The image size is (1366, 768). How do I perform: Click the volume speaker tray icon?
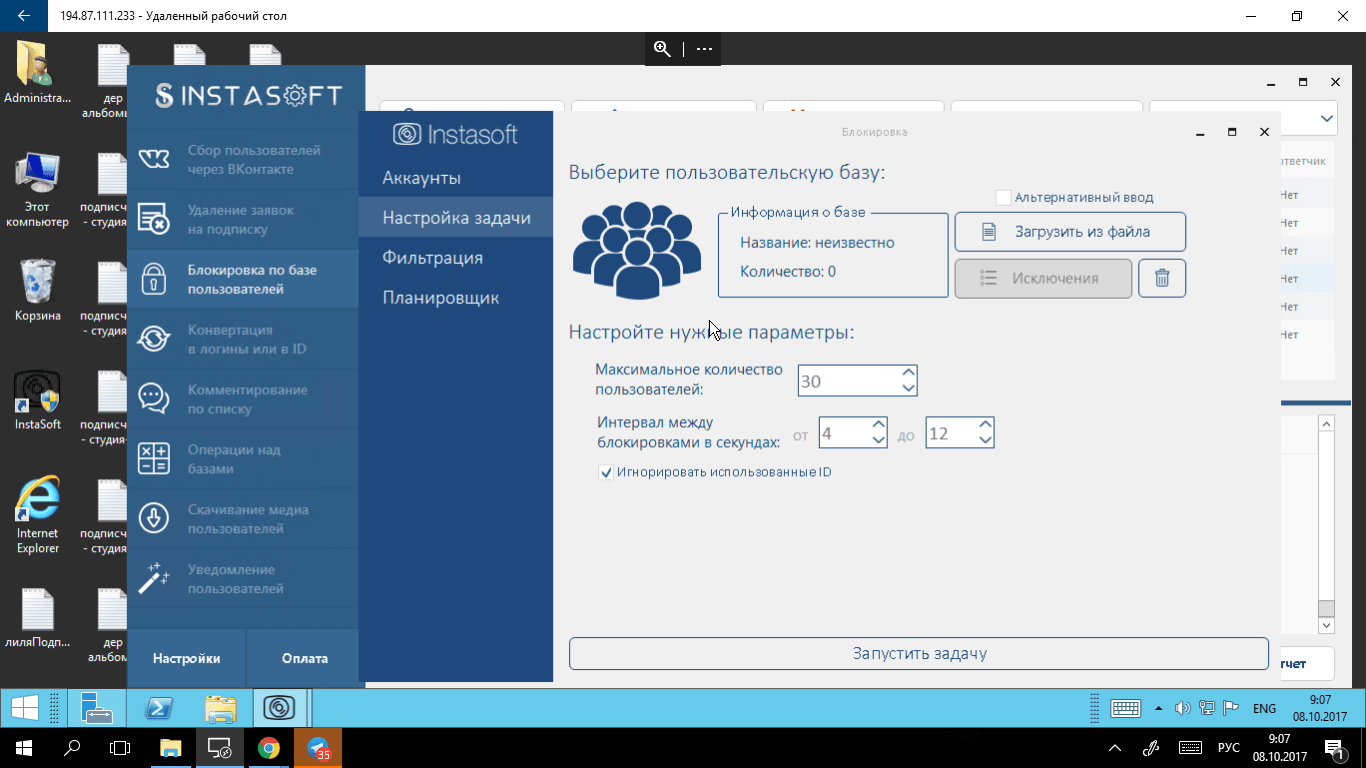pyautogui.click(x=1182, y=708)
